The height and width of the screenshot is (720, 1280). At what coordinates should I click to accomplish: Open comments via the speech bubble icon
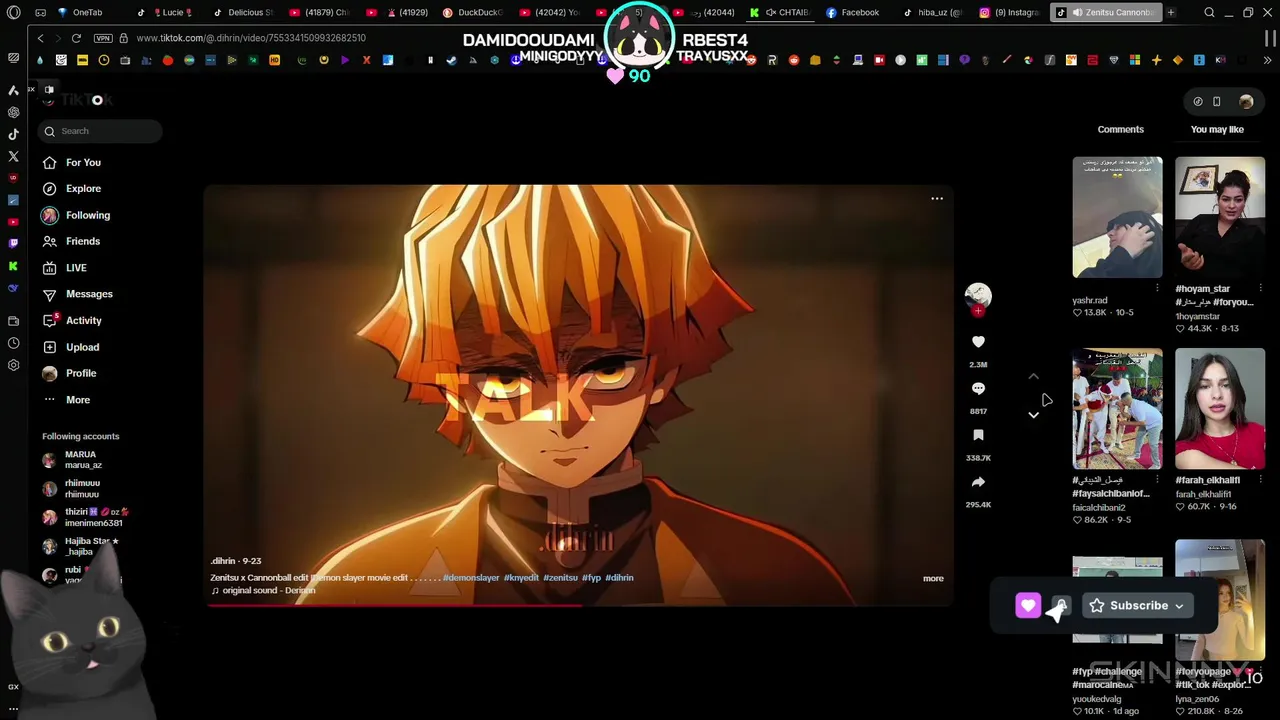click(x=978, y=388)
